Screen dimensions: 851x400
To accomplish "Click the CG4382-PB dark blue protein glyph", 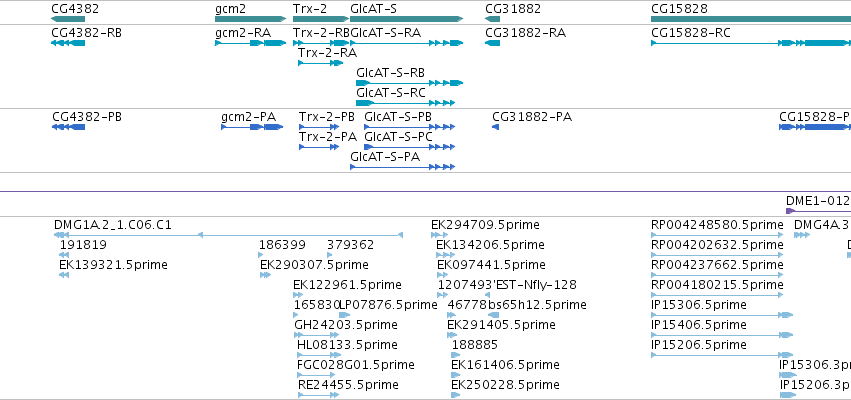I will [68, 127].
